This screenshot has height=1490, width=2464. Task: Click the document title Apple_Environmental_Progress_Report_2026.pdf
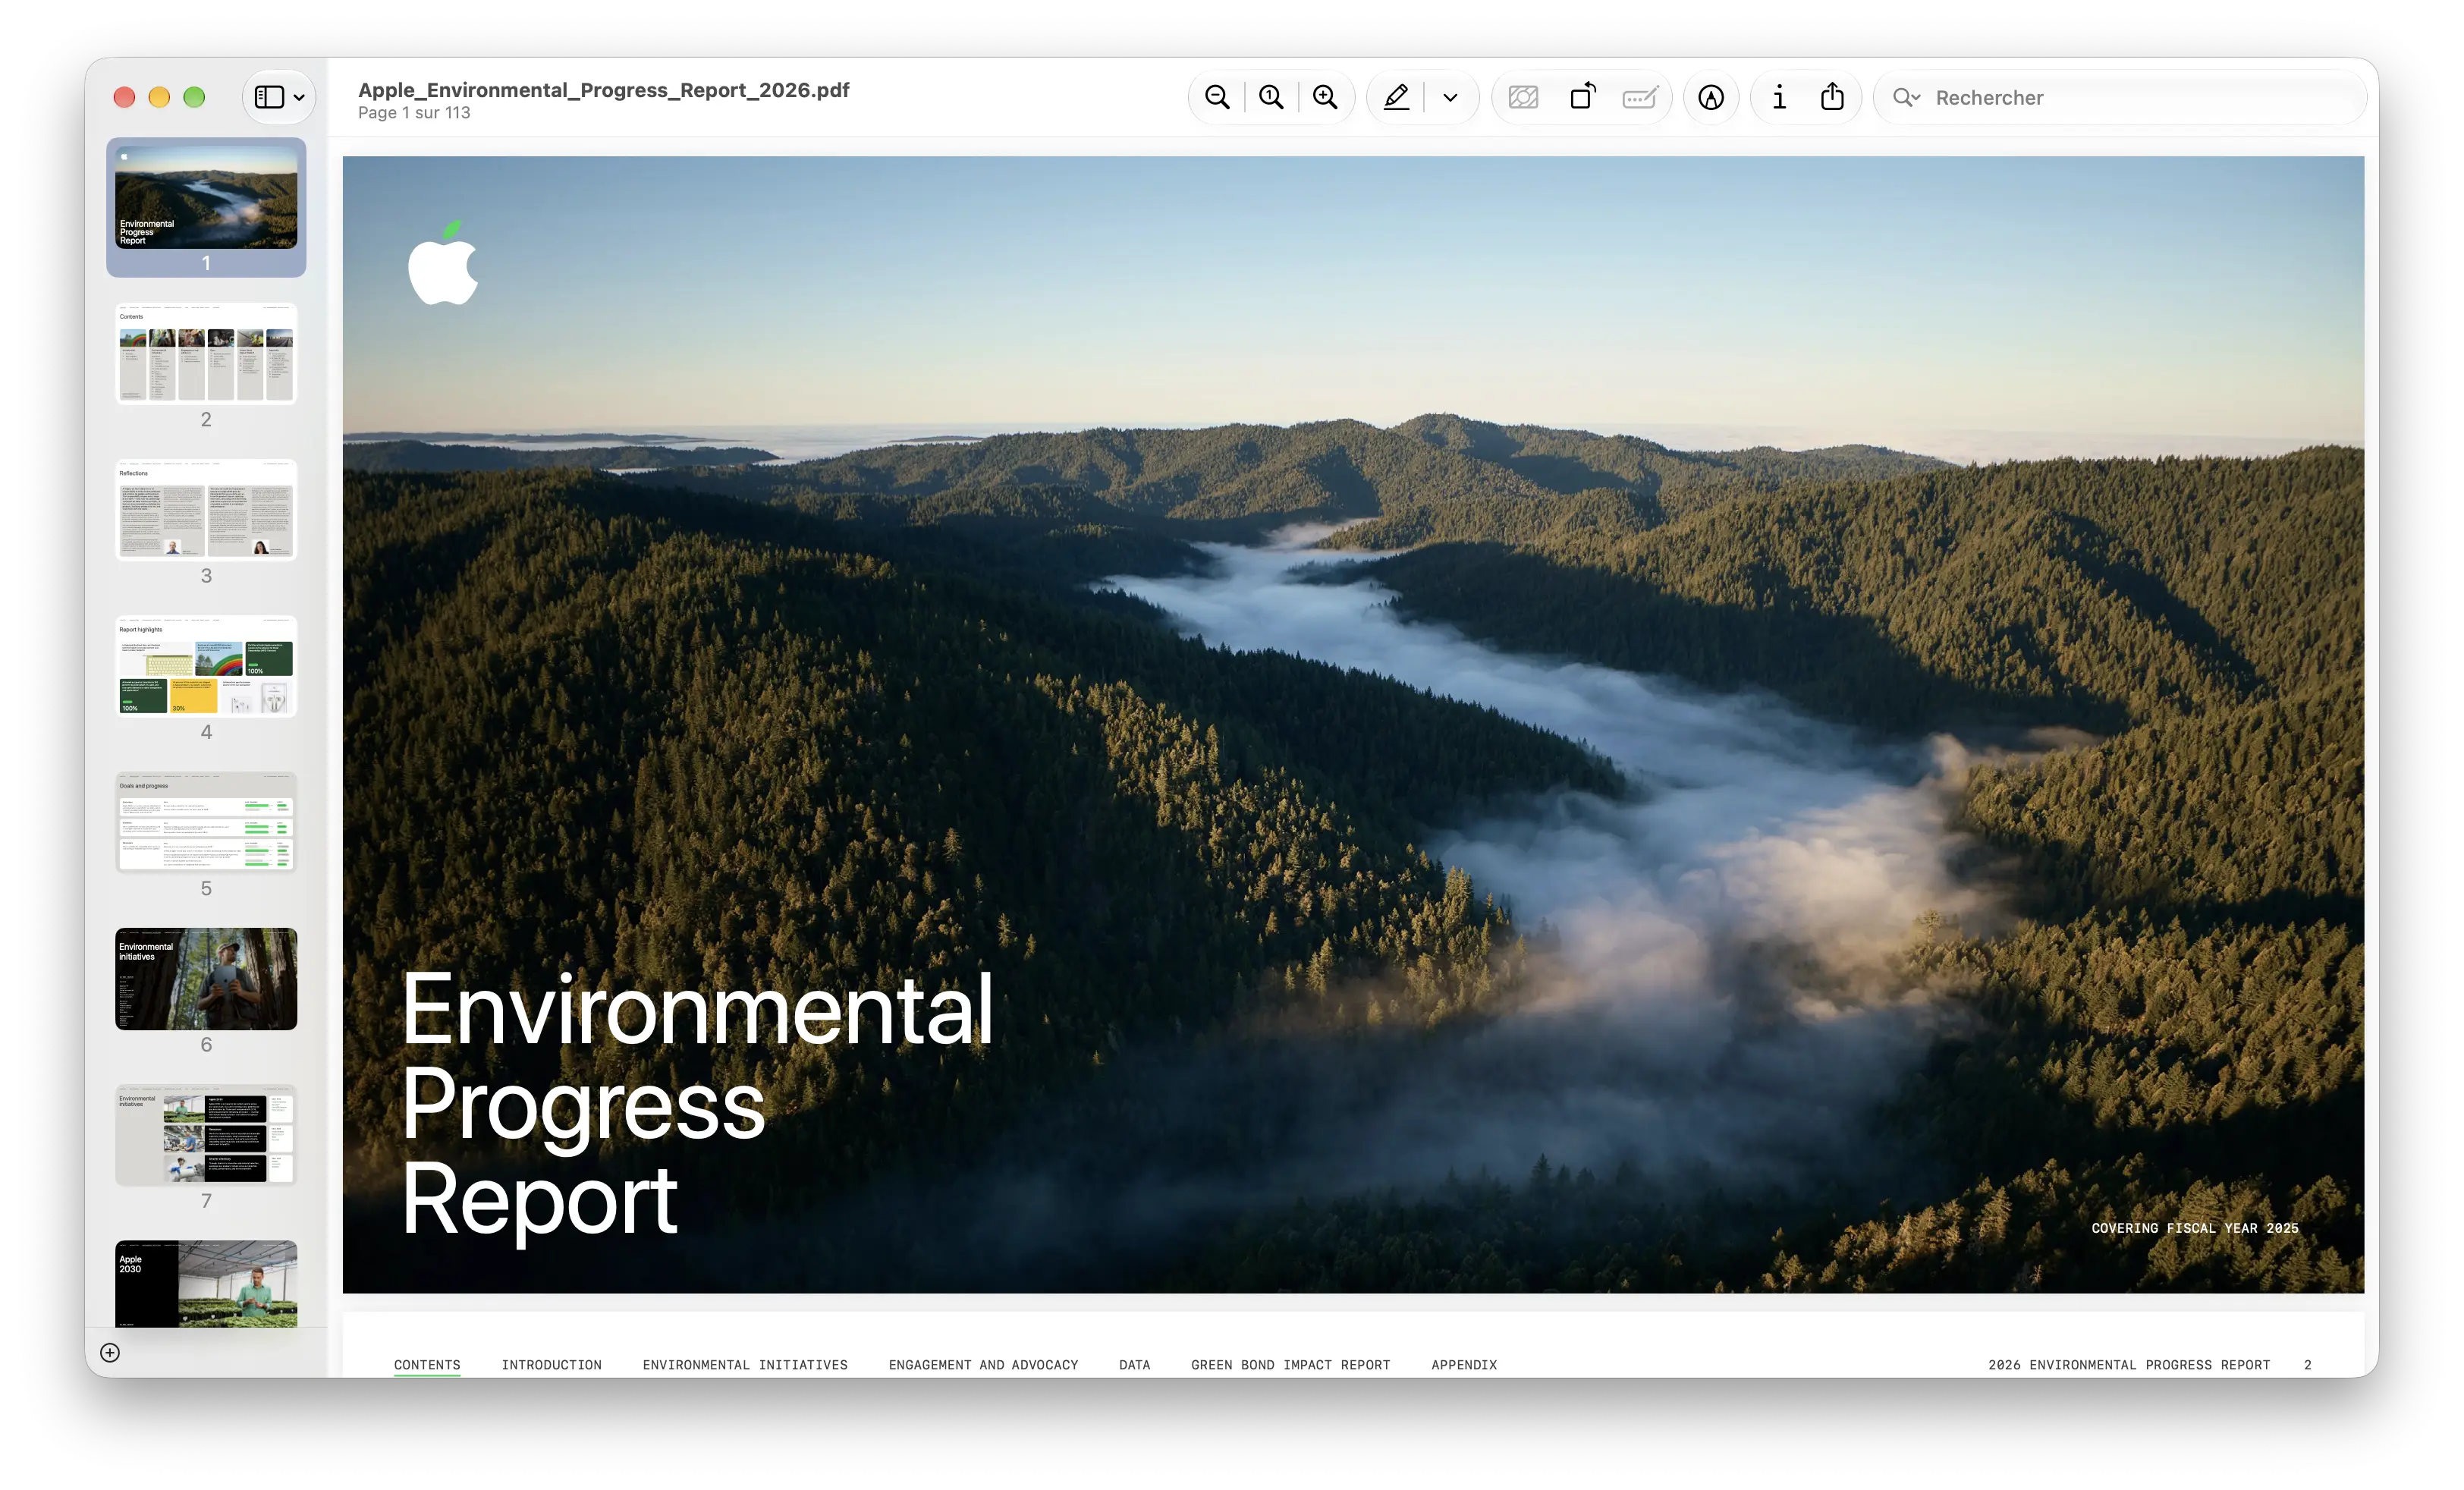603,90
